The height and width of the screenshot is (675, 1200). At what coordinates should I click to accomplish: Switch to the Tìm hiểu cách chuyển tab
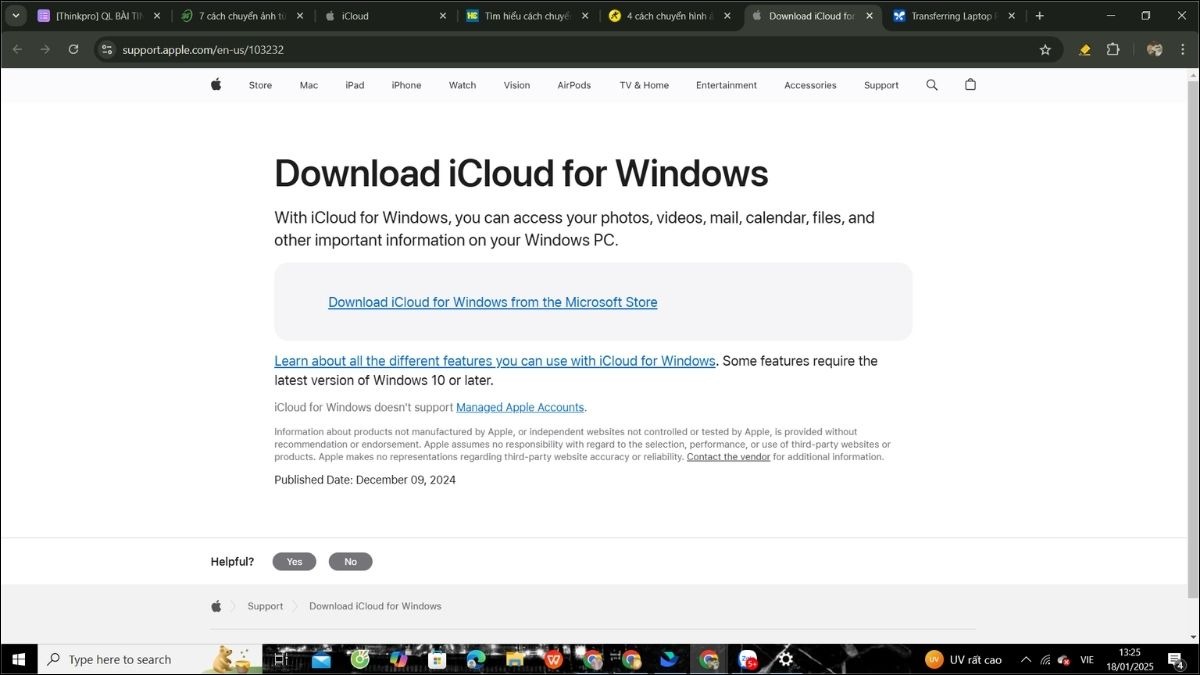[528, 16]
